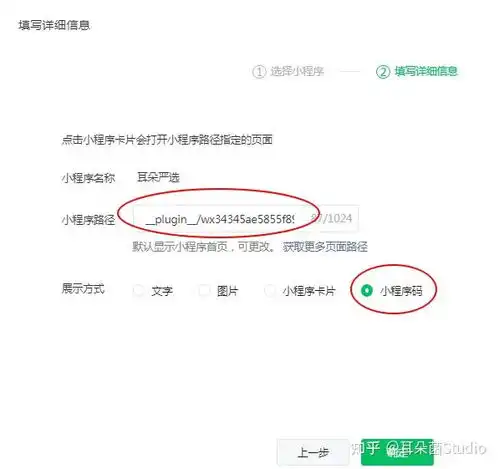
Task: Confirm with the green 确定 button
Action: point(397,452)
